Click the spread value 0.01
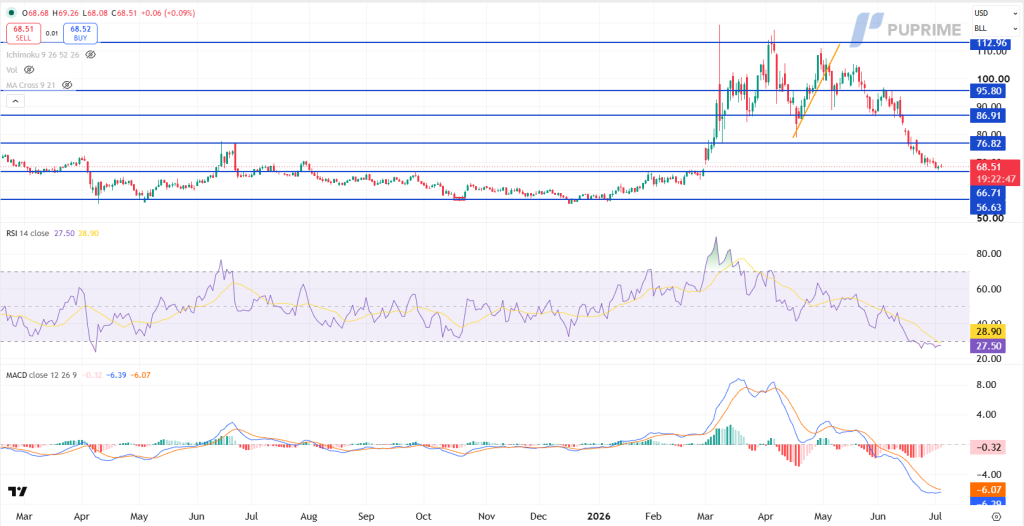Viewport: 1024px width, 526px height. point(53,33)
